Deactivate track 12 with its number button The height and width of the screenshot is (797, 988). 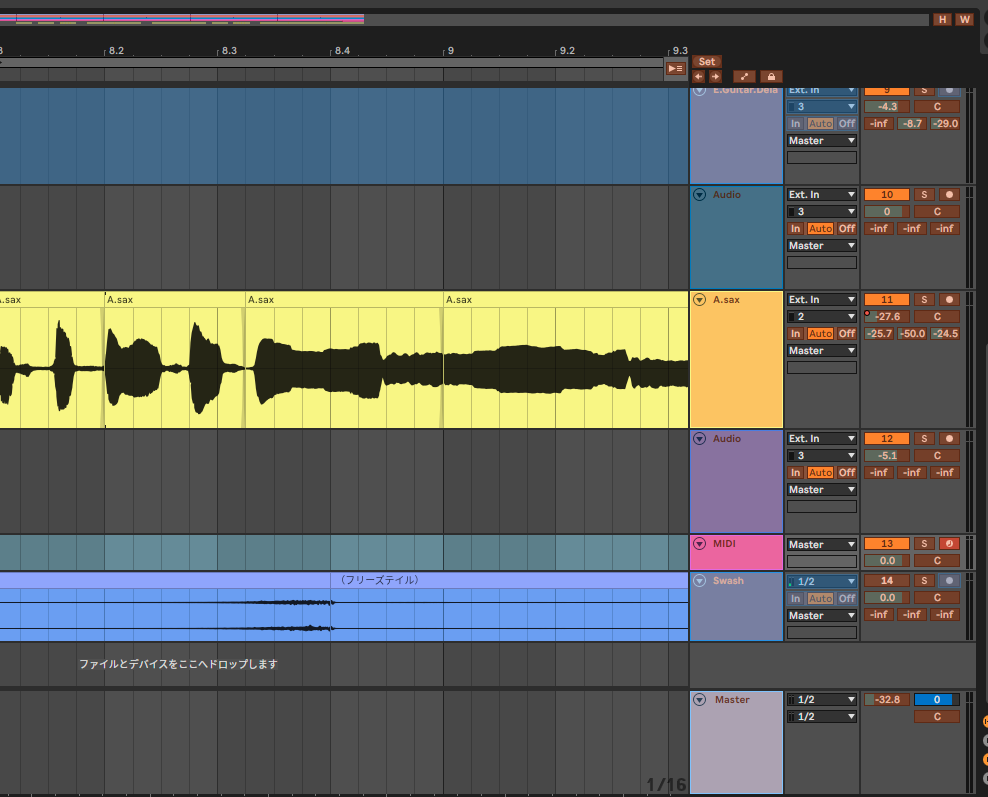(886, 438)
